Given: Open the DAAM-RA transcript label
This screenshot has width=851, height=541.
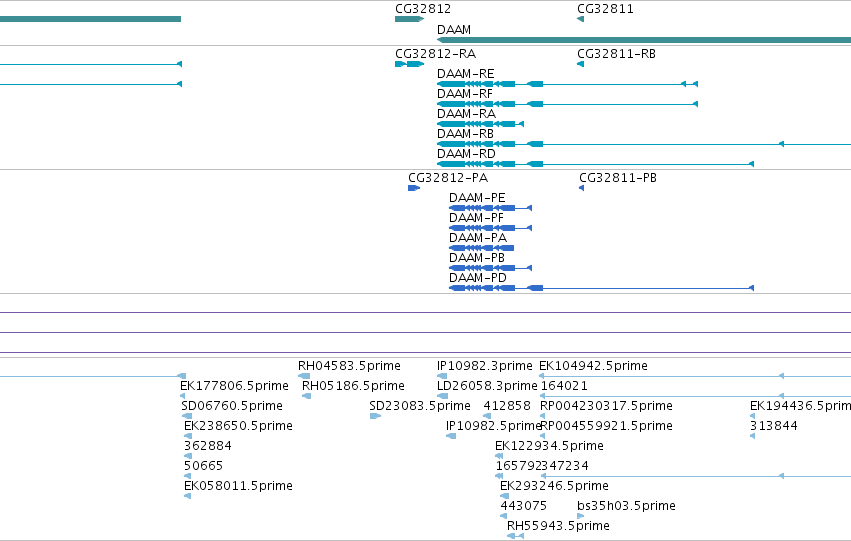Looking at the screenshot, I should coord(466,114).
